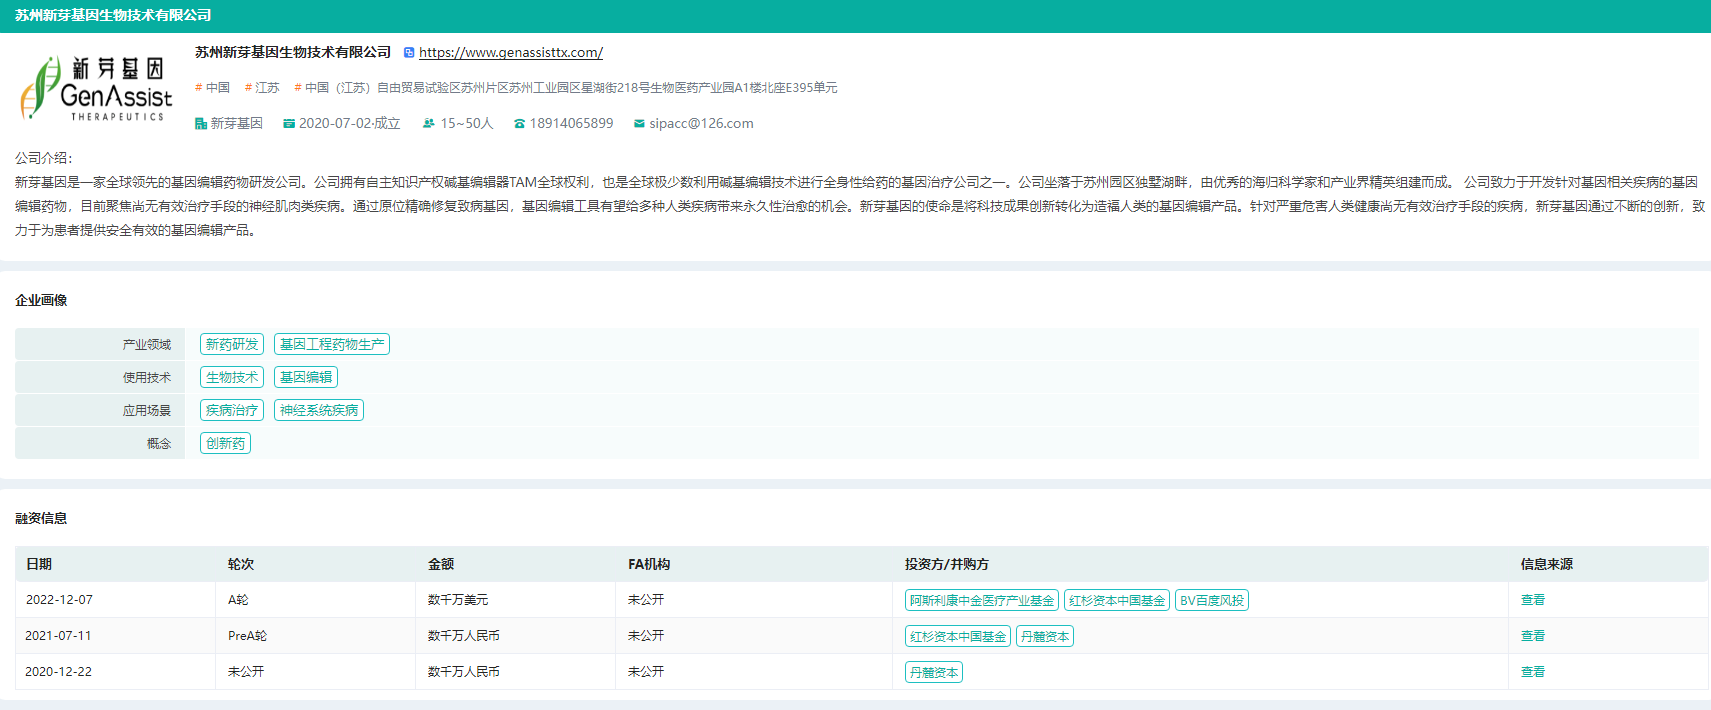View source for 2022-12-07 A轮 financing
Screen dimensions: 1711x710
tap(1532, 600)
